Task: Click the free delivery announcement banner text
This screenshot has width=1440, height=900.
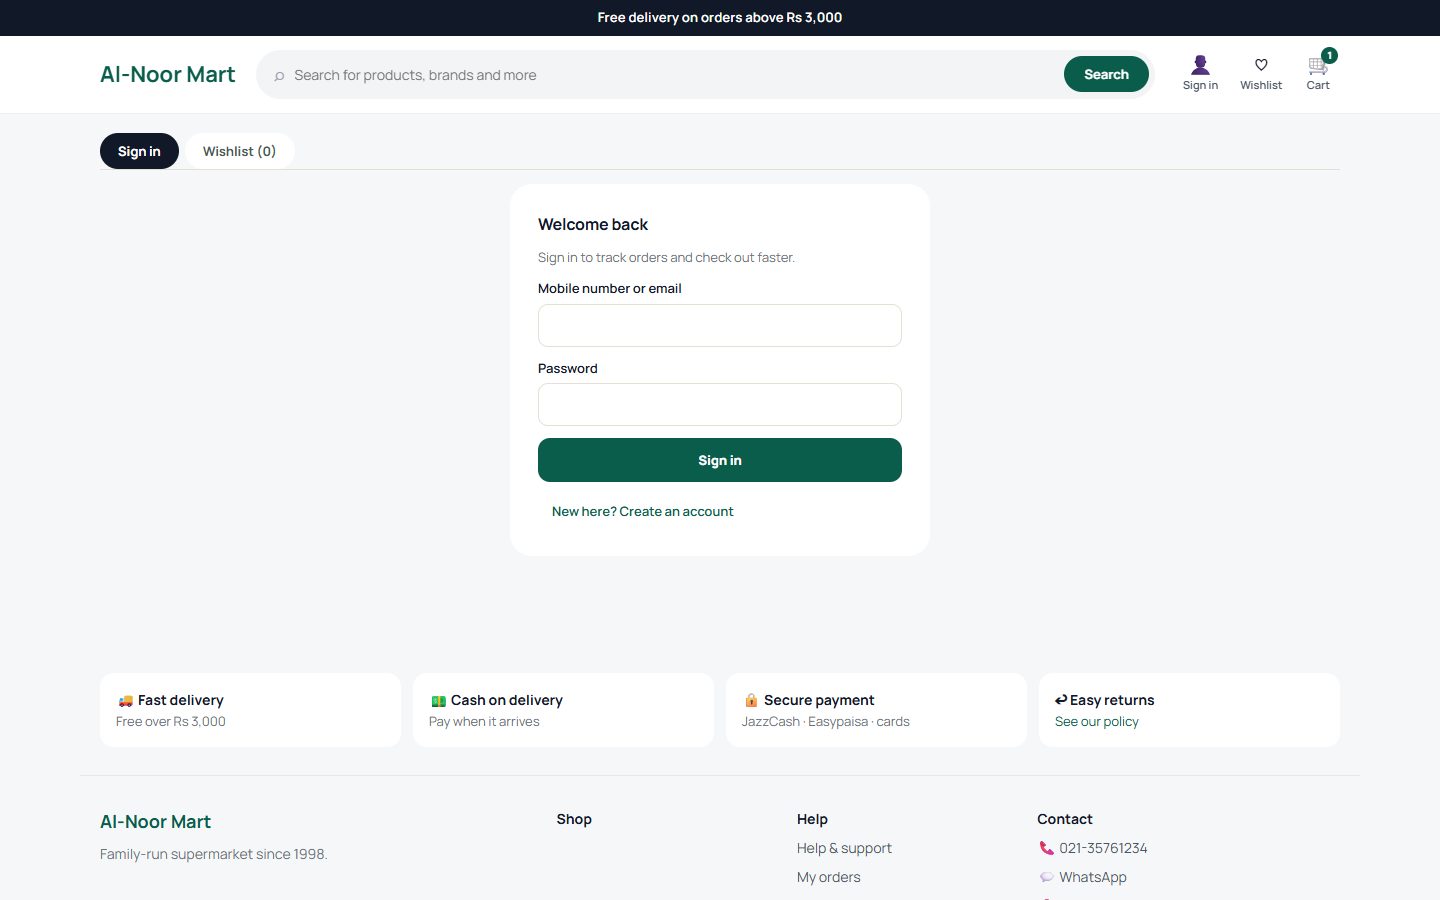Action: pyautogui.click(x=720, y=17)
